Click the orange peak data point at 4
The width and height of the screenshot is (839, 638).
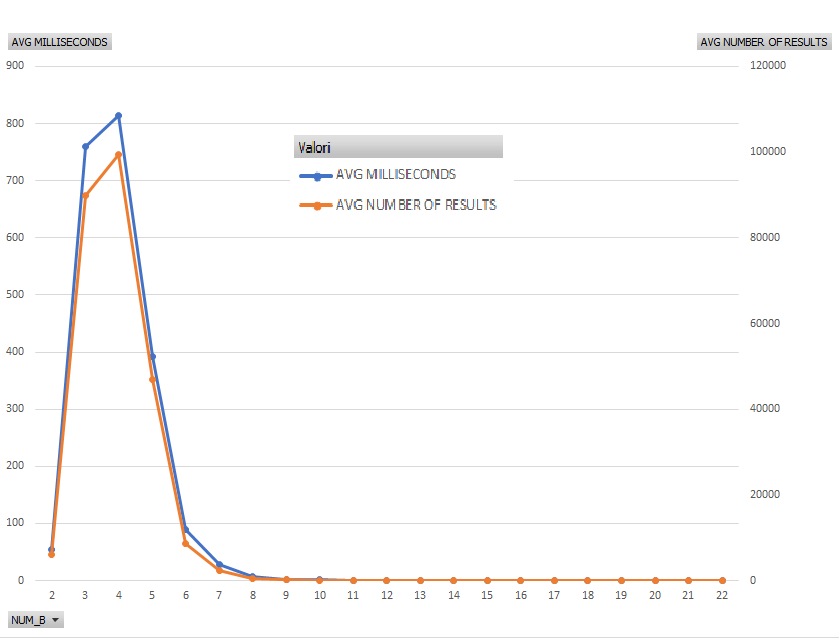tap(119, 155)
